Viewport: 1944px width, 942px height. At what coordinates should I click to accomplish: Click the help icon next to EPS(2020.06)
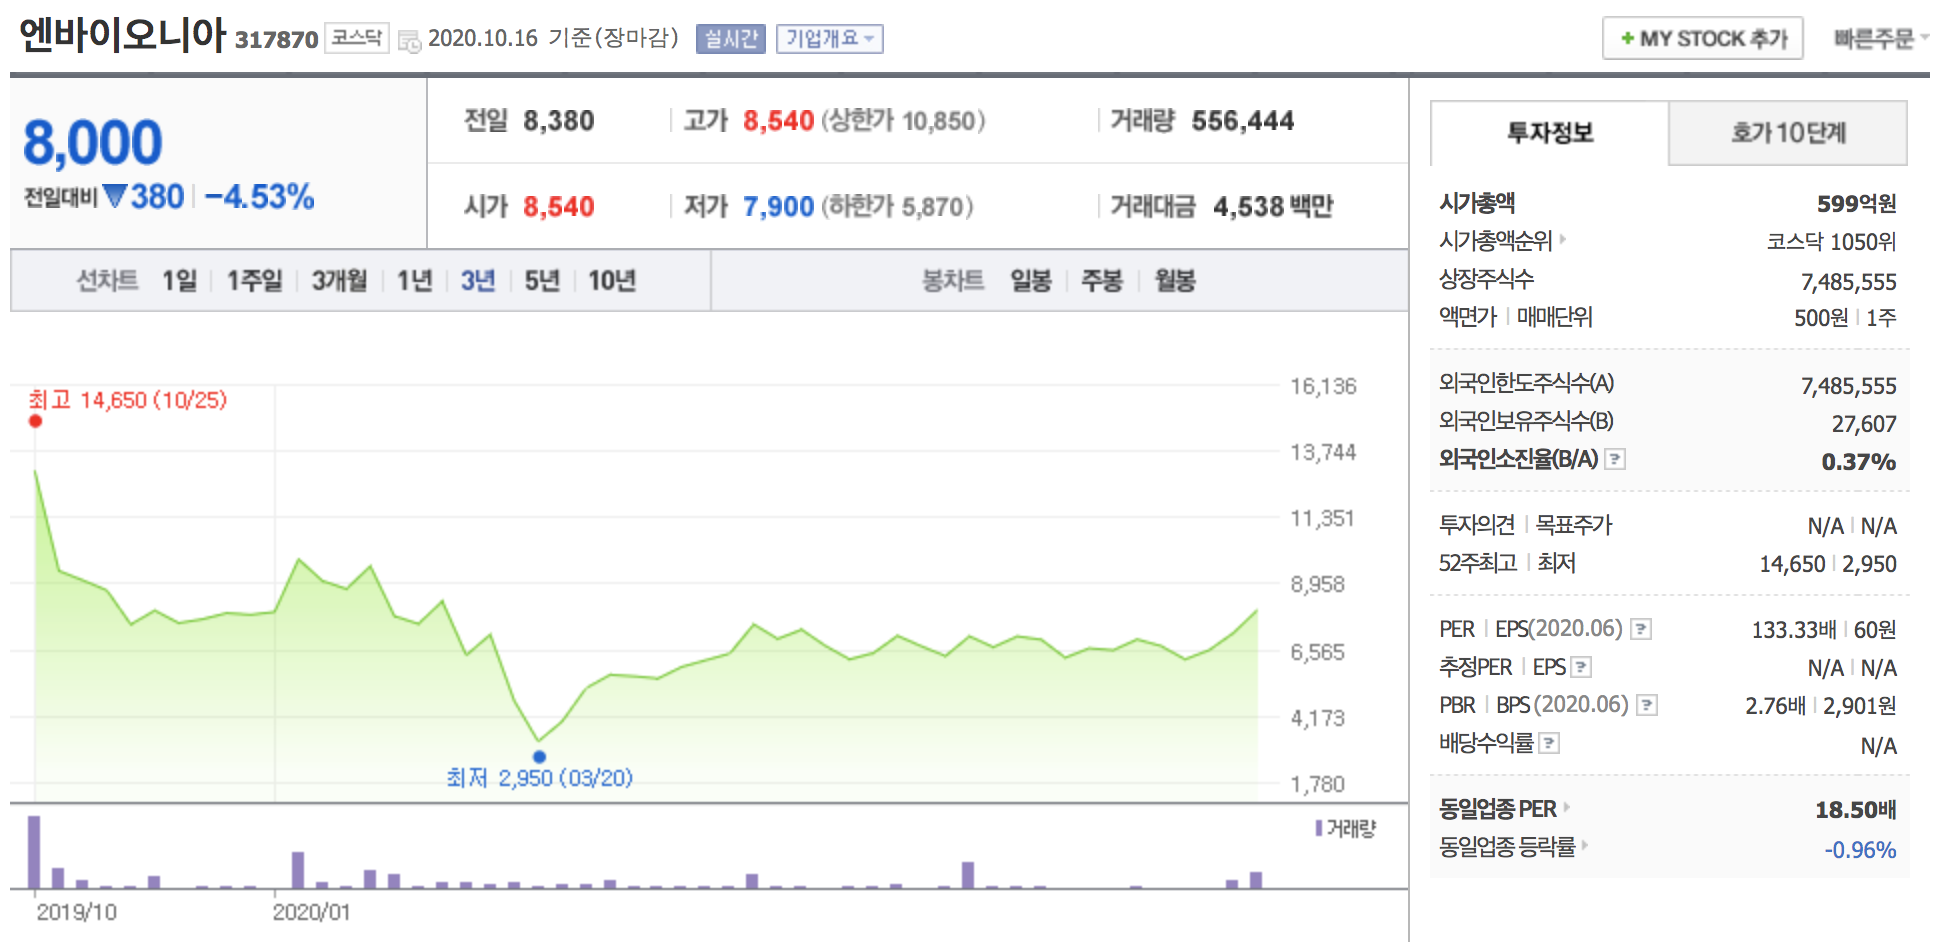pos(1640,629)
